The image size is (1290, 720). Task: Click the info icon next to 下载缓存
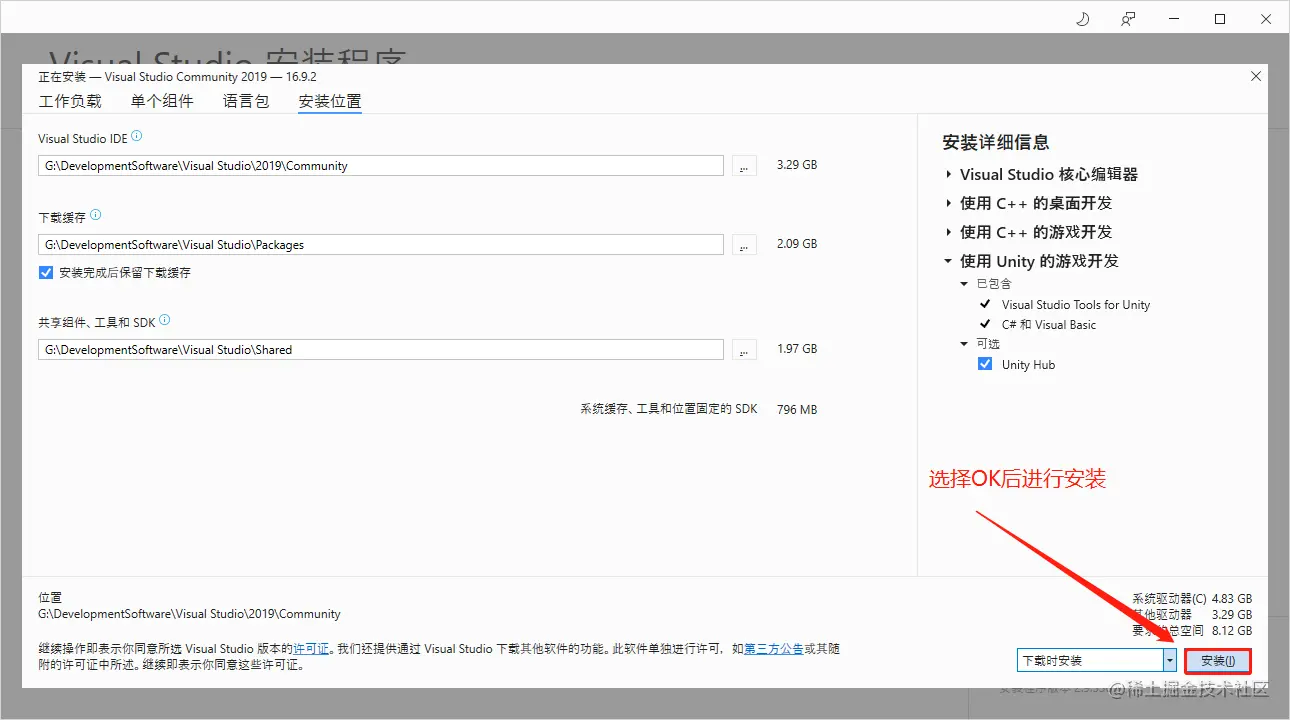(x=96, y=215)
